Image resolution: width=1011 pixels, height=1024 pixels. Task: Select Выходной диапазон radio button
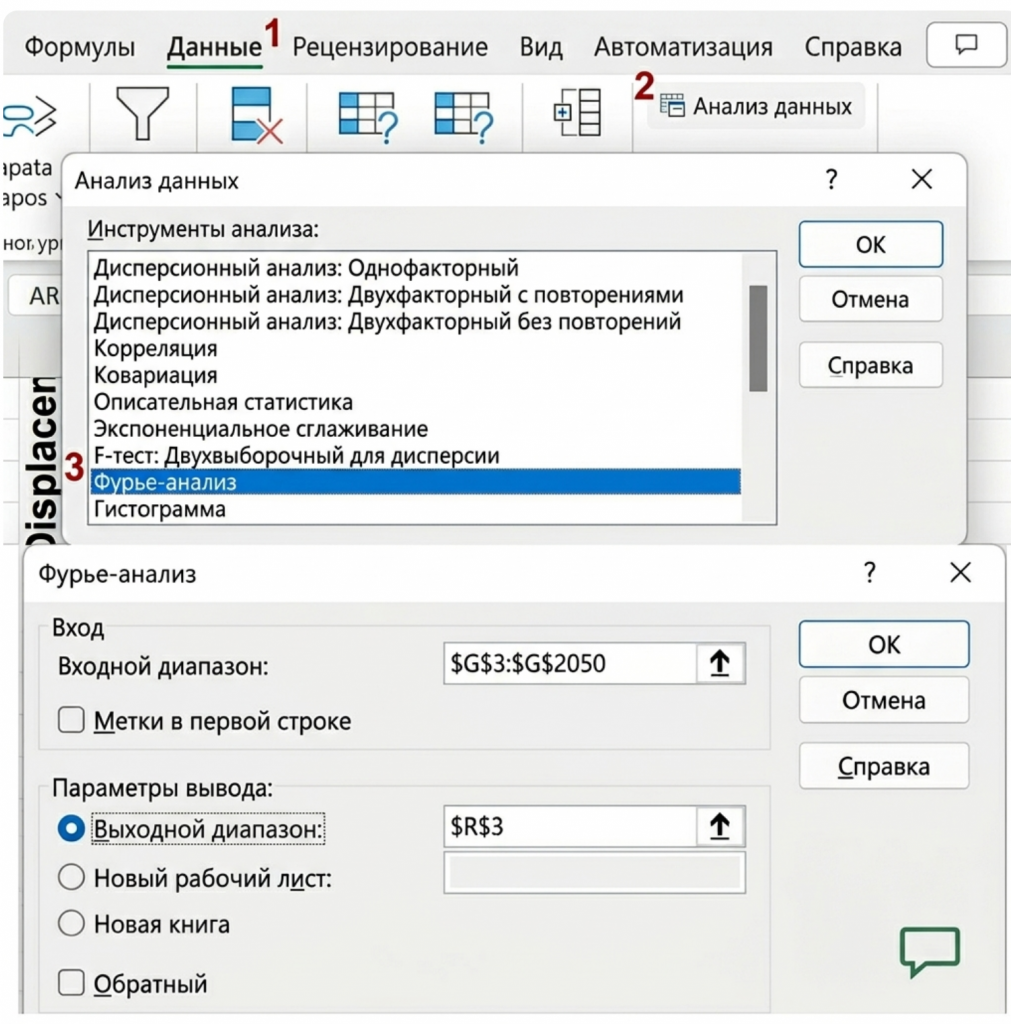[71, 828]
